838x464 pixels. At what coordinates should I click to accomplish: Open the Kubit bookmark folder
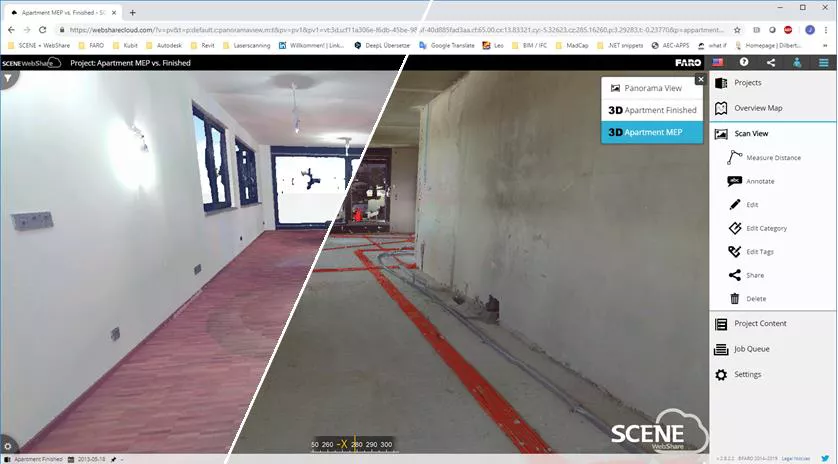[125, 45]
